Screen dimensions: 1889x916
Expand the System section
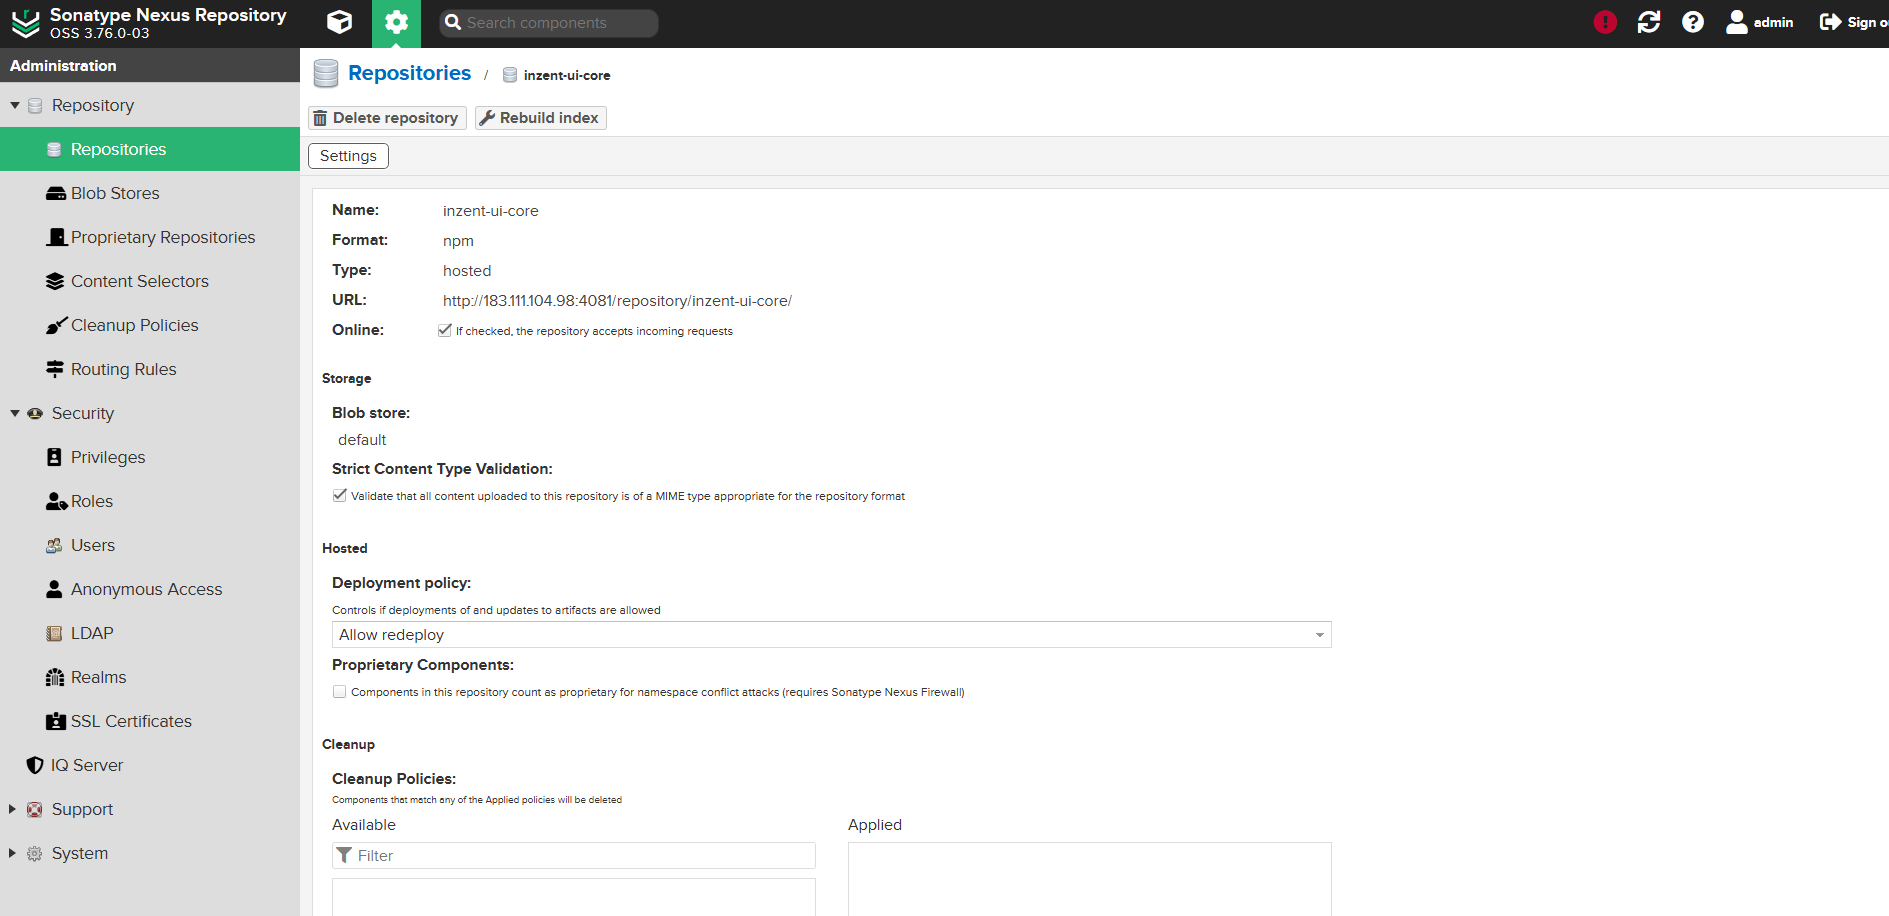click(12, 852)
